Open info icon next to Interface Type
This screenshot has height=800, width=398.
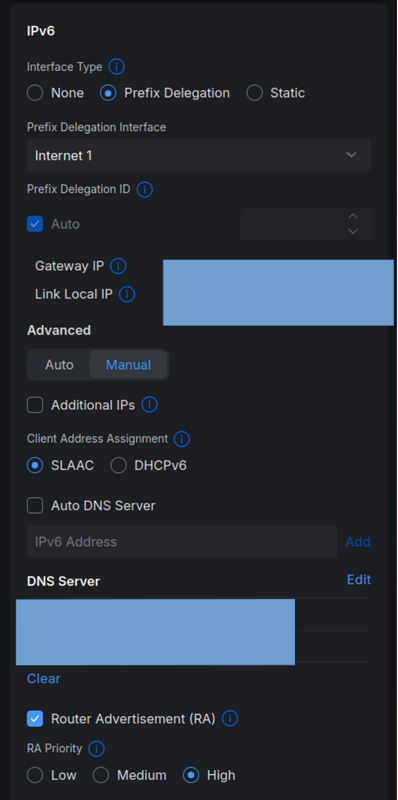click(117, 67)
